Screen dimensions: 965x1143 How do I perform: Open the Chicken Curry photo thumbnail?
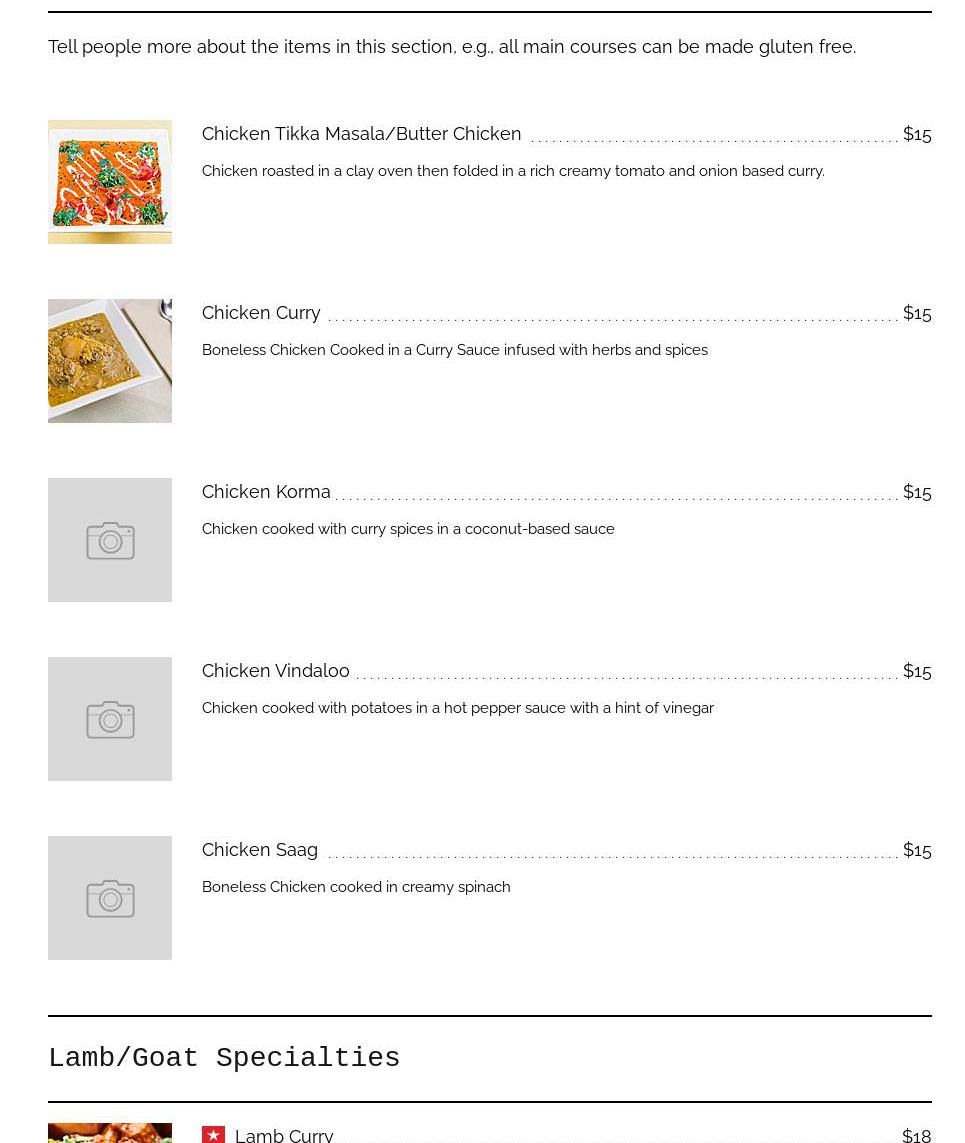tap(110, 361)
